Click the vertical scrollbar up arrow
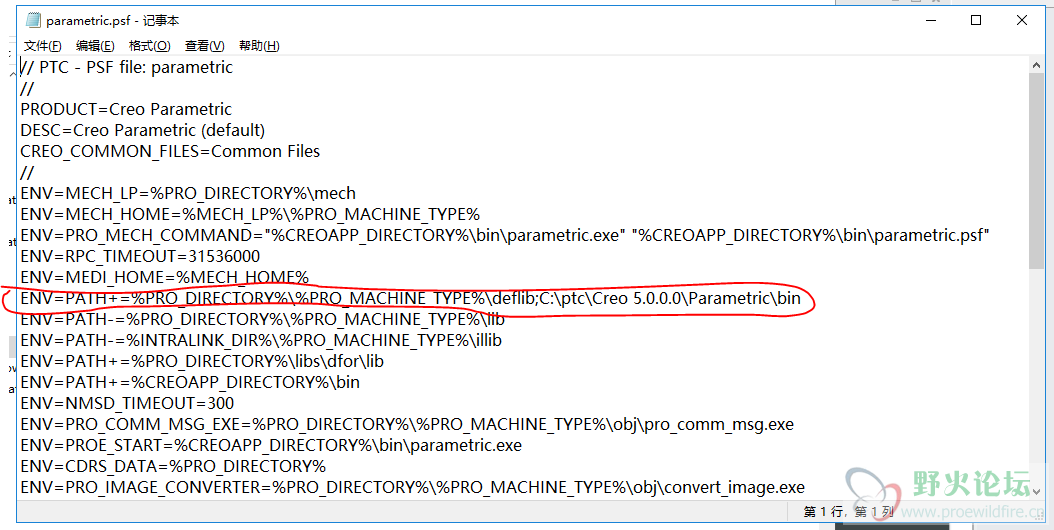This screenshot has width=1054, height=530. [x=1036, y=65]
